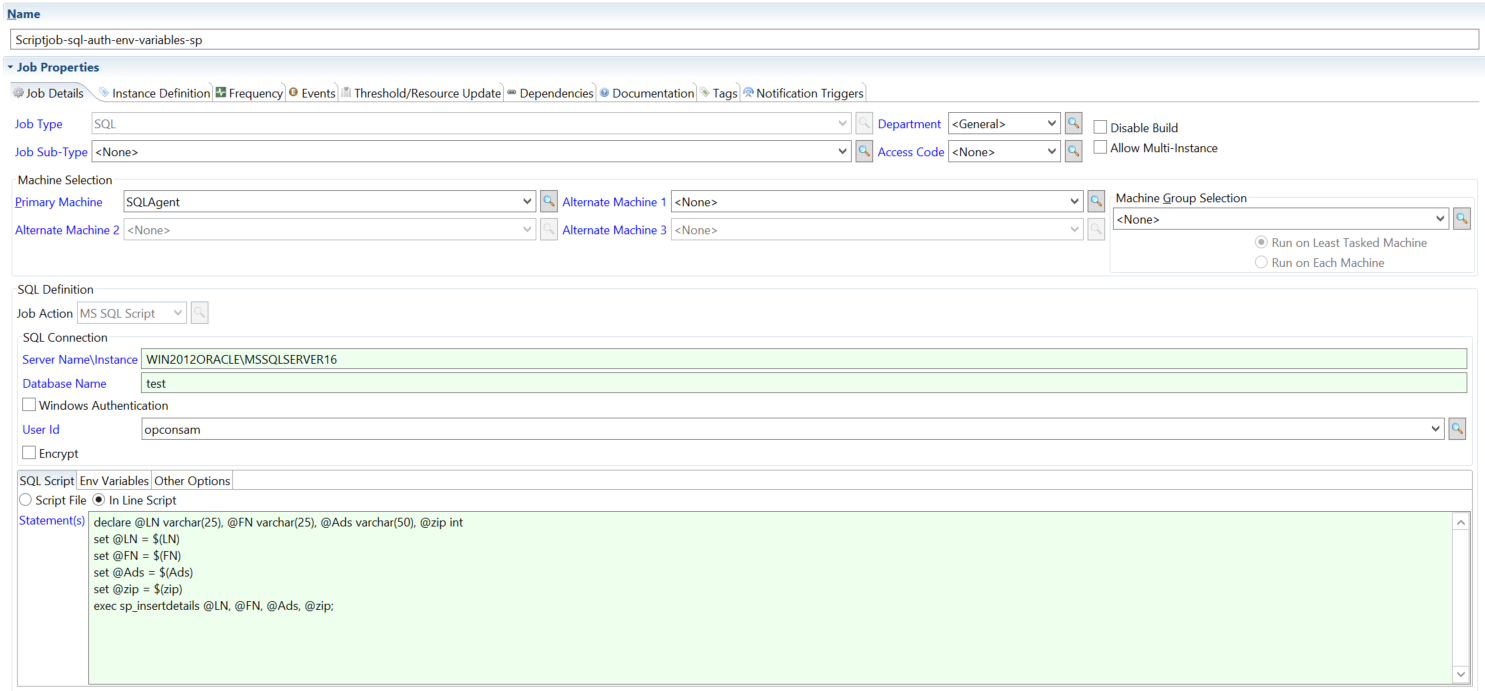Click the Job Sub-Type magnifier lookup icon
Viewport: 1485px width, 691px height.
(x=864, y=152)
